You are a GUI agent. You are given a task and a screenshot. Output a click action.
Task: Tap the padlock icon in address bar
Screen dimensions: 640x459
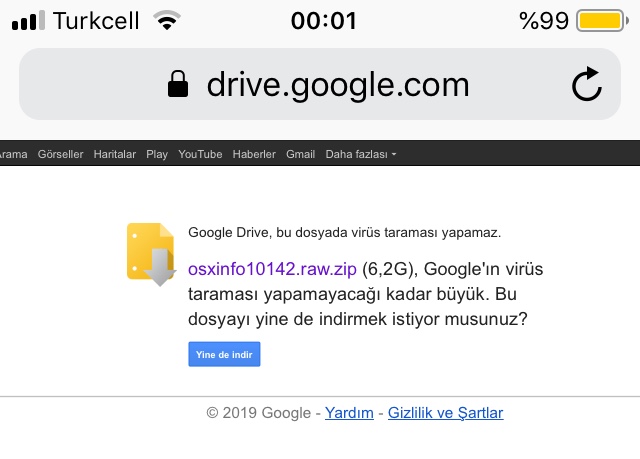click(178, 85)
